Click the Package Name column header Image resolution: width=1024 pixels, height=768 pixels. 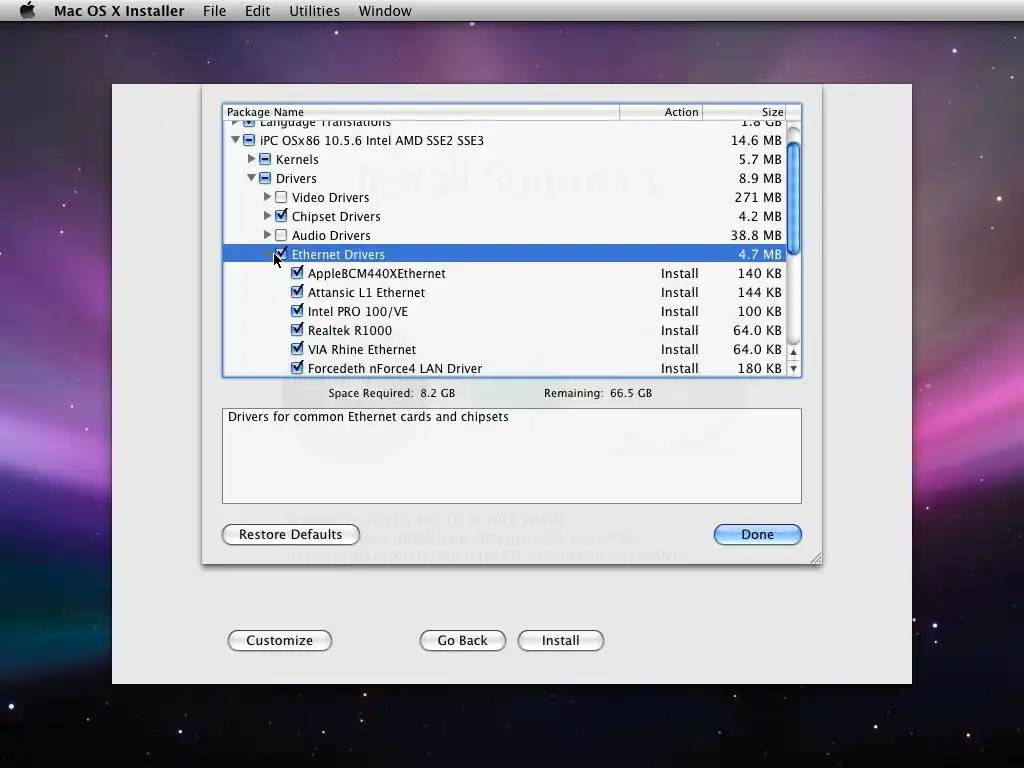click(421, 112)
